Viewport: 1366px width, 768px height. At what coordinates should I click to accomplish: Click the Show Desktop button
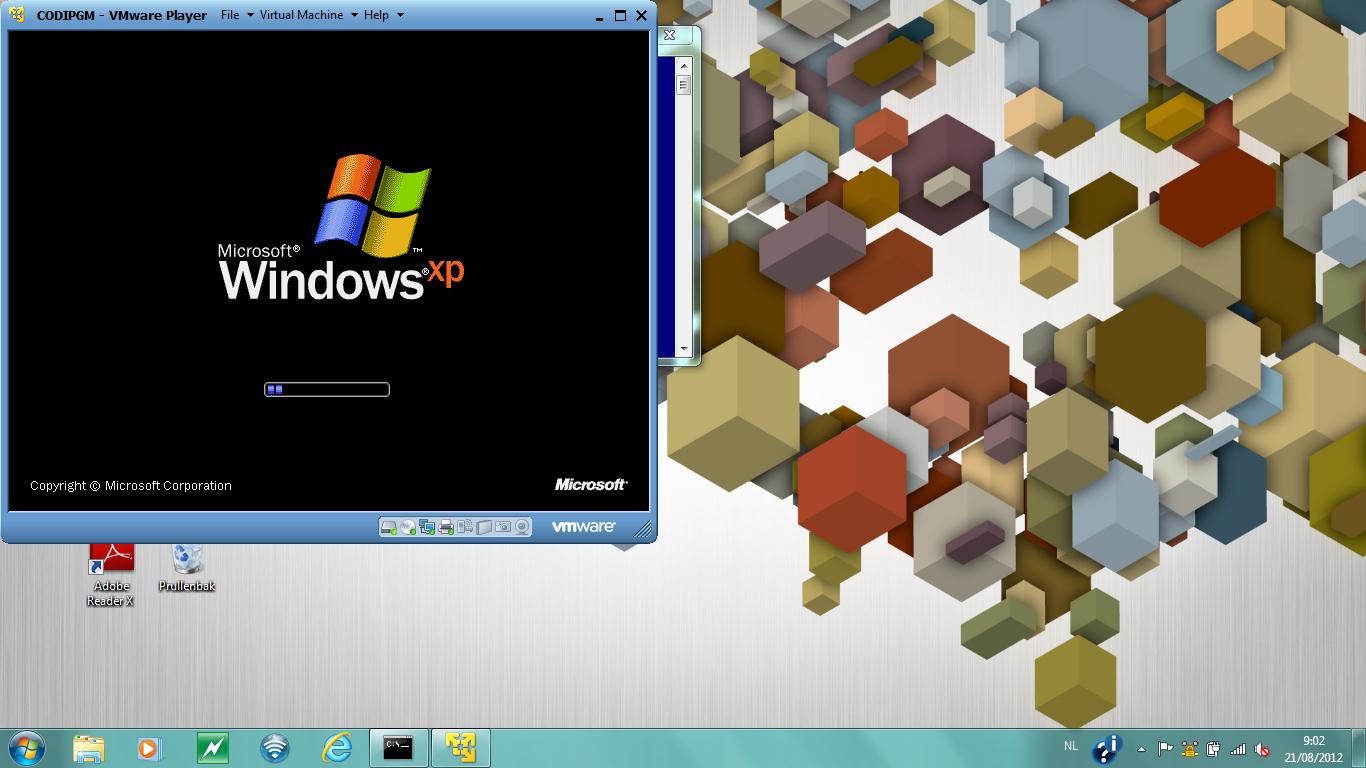tap(1358, 748)
